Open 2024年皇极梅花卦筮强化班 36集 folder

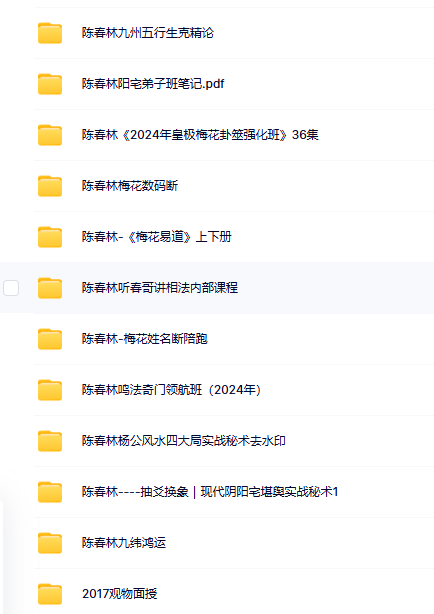(x=200, y=135)
